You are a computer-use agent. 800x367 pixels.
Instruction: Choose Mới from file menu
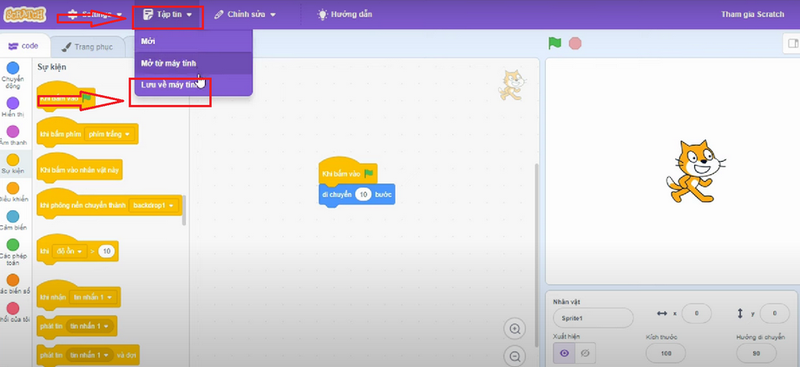coord(193,40)
